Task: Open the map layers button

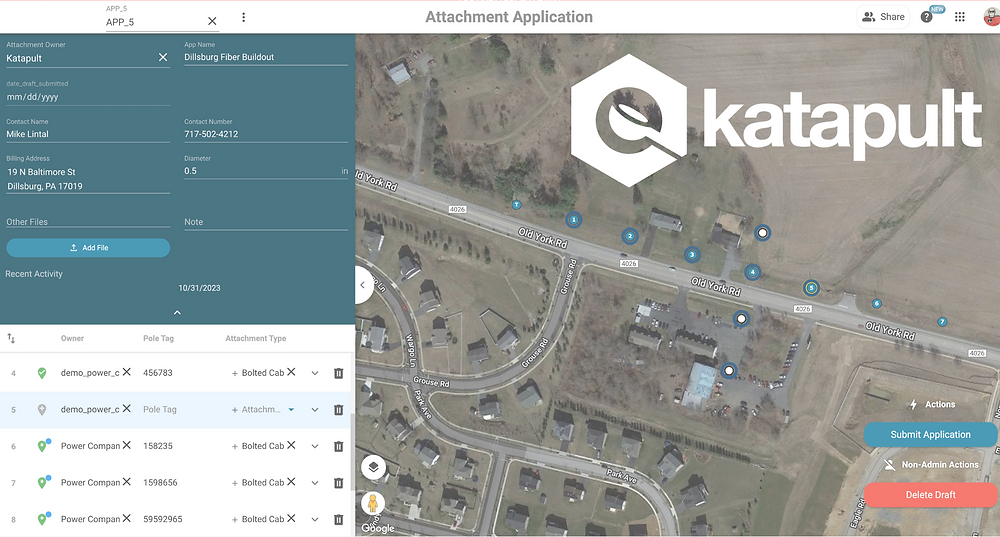Action: tap(373, 467)
